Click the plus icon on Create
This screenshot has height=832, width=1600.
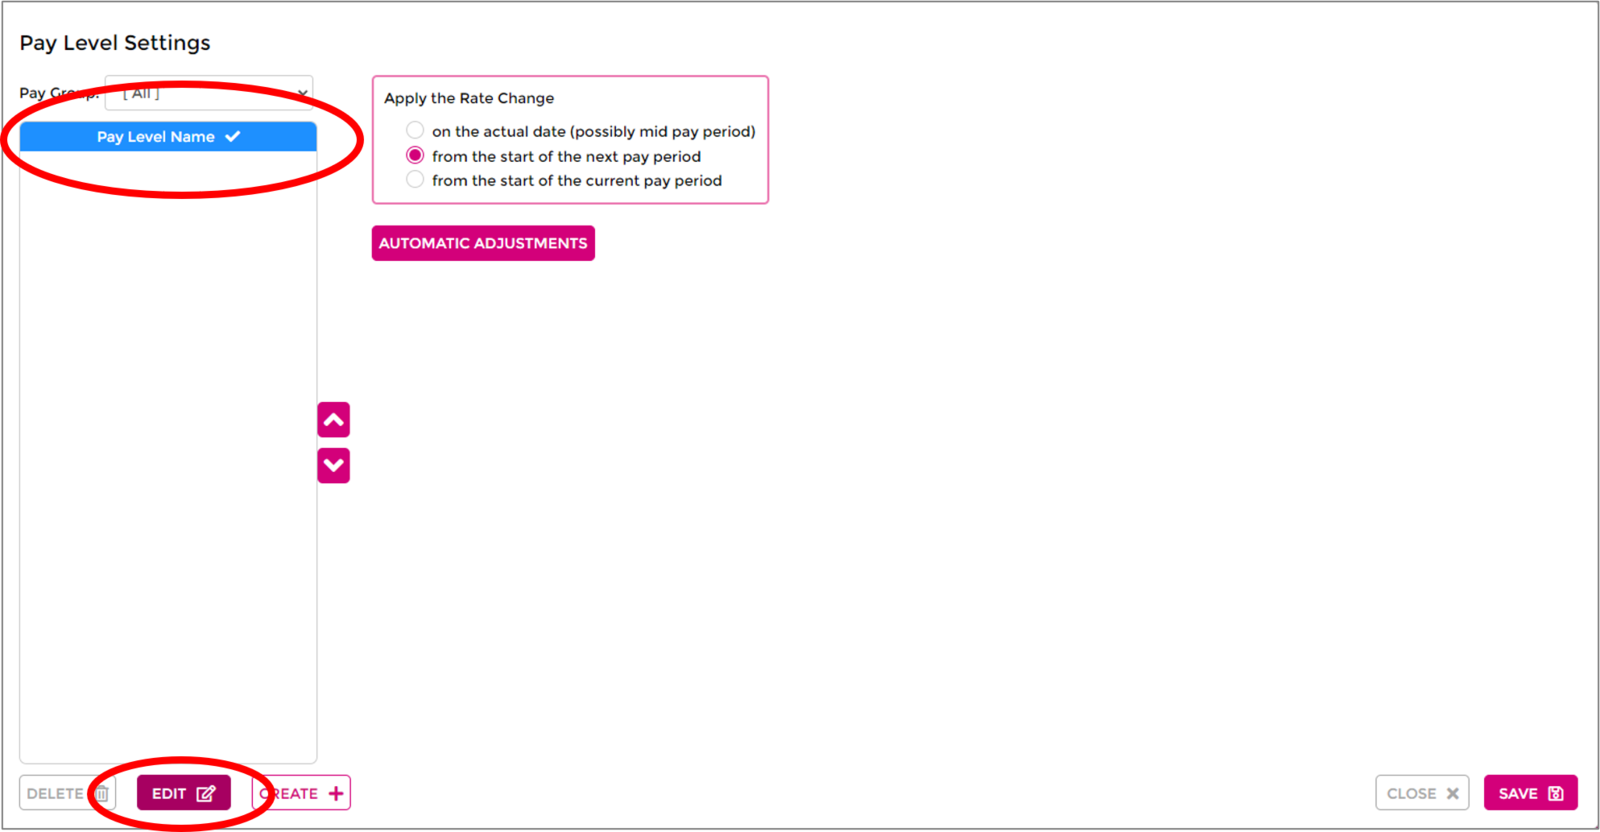[336, 794]
